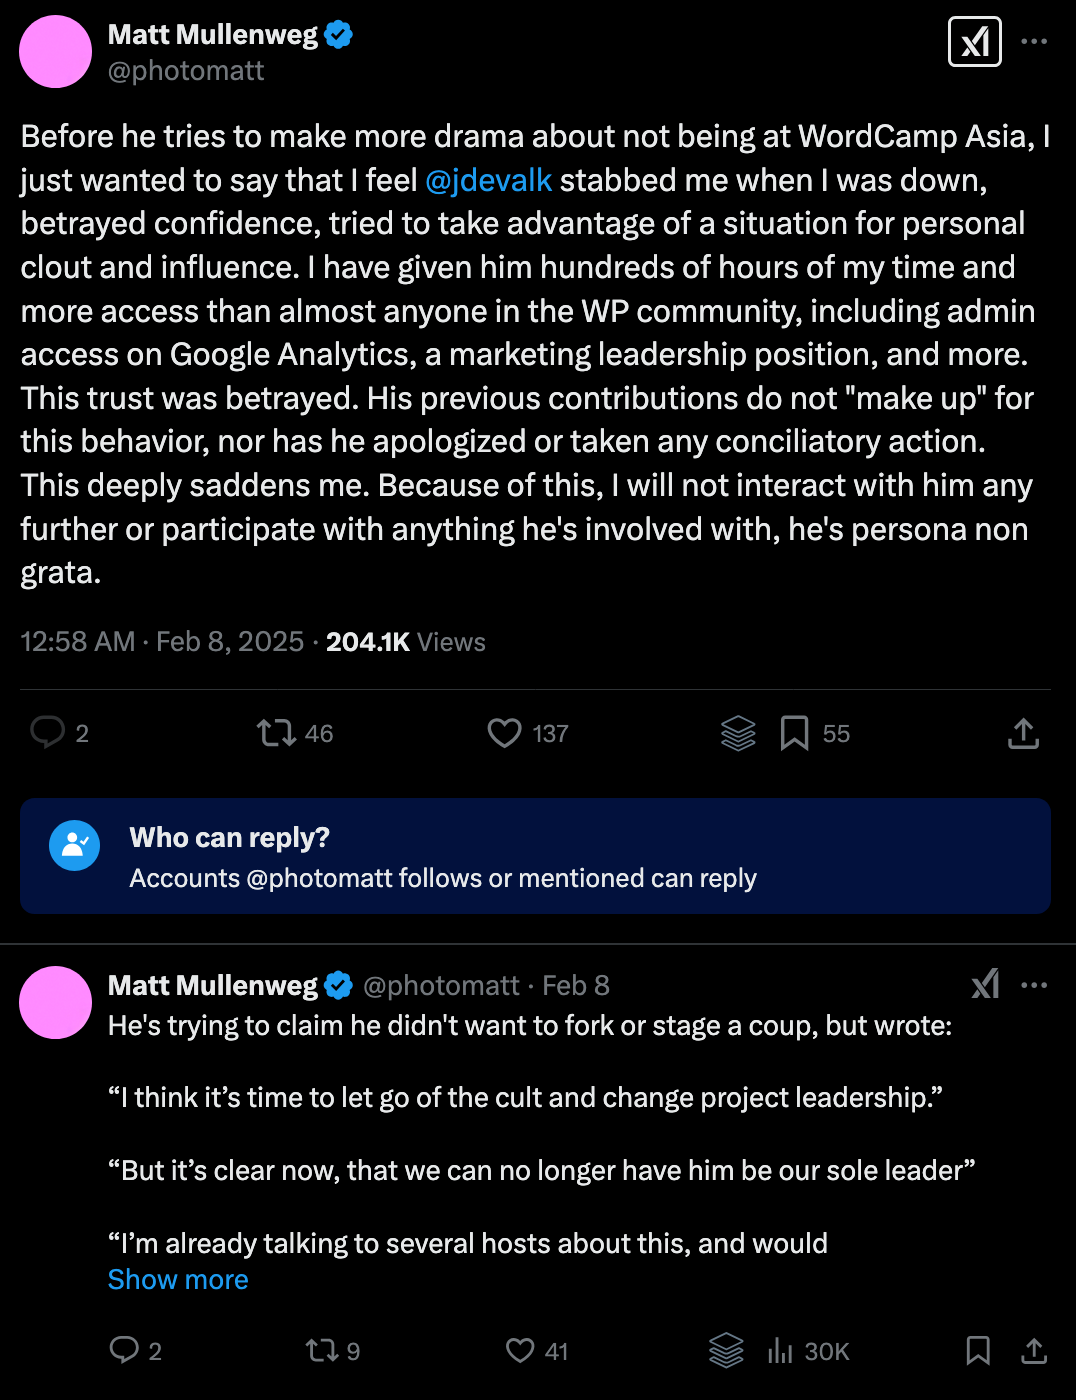Bookmark the reply tweet

tap(978, 1351)
